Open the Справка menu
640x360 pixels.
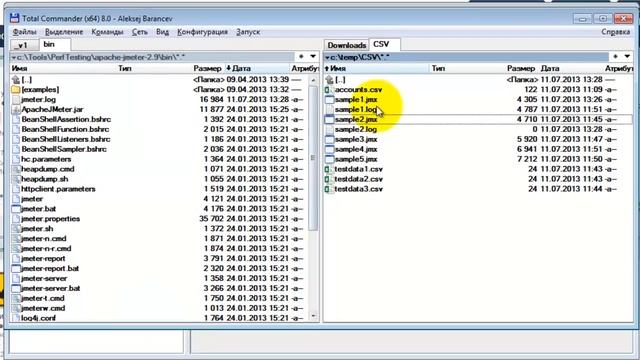click(x=615, y=32)
